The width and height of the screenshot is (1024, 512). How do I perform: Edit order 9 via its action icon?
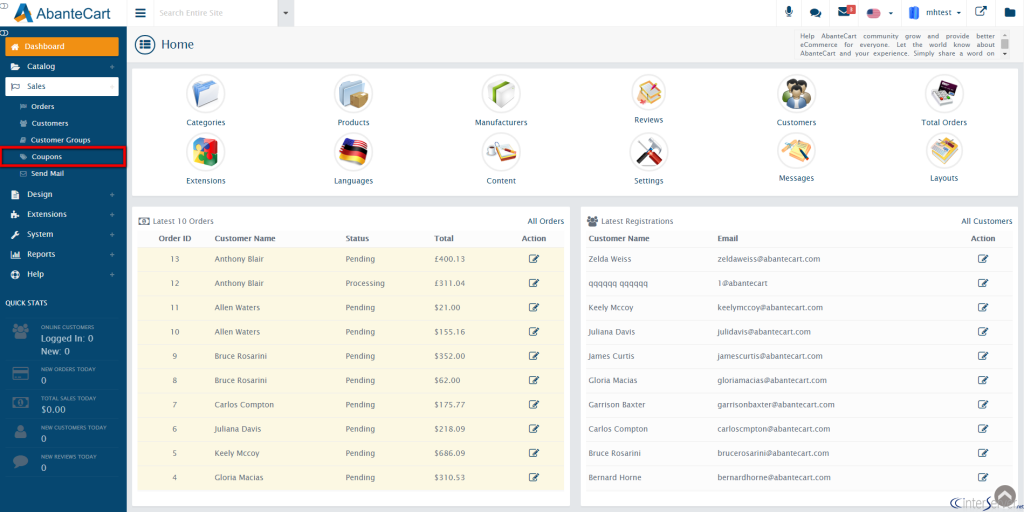point(534,356)
